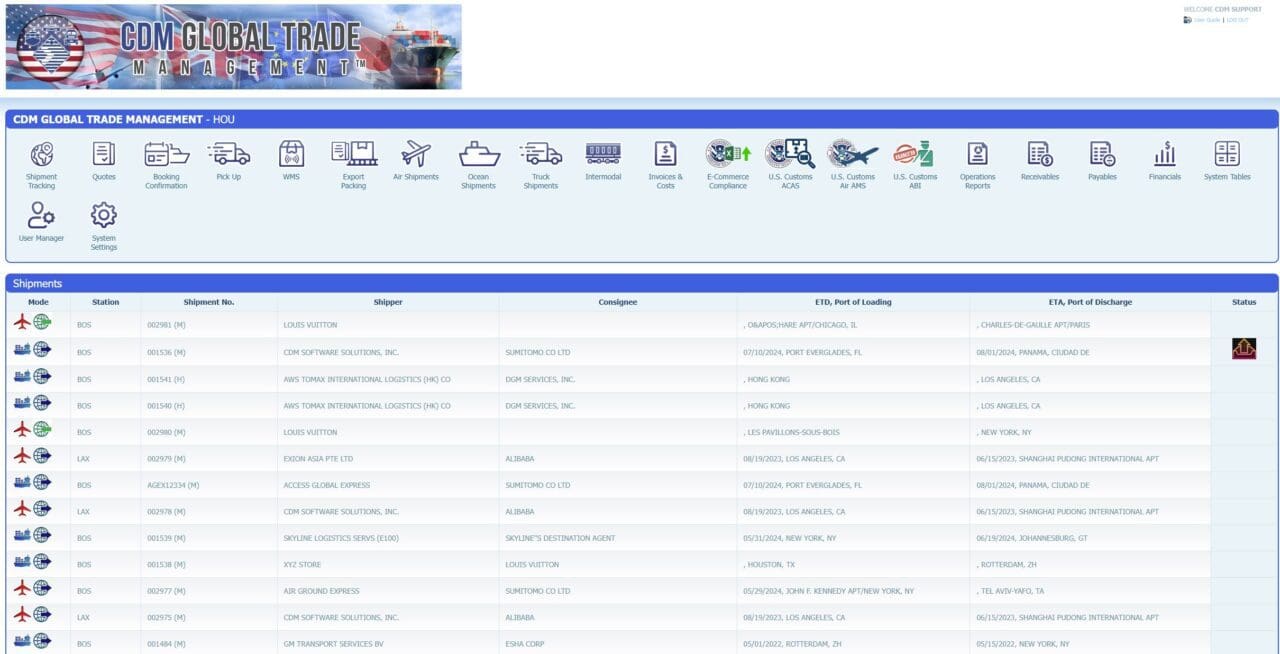Open the WMS warehouse module

tap(291, 161)
